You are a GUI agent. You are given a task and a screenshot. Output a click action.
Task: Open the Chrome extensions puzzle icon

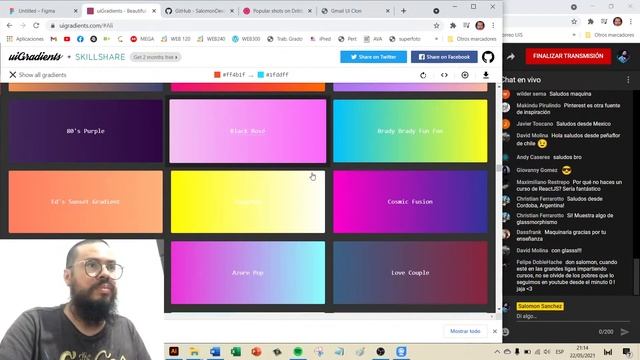tap(453, 25)
